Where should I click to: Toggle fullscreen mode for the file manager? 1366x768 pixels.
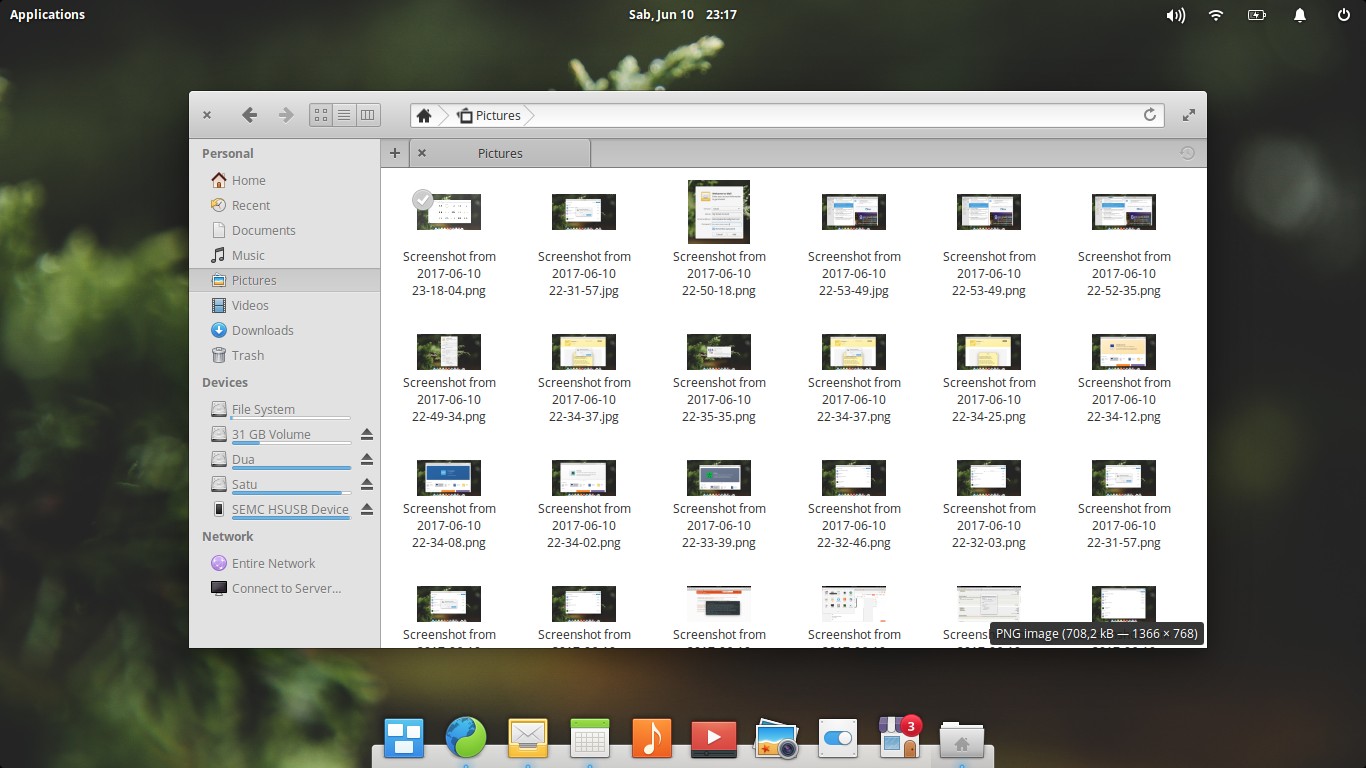1188,115
